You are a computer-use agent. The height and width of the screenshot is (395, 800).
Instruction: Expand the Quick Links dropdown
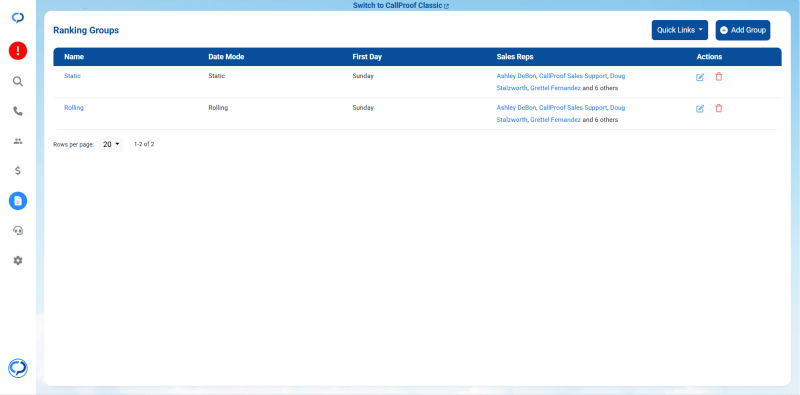click(680, 30)
